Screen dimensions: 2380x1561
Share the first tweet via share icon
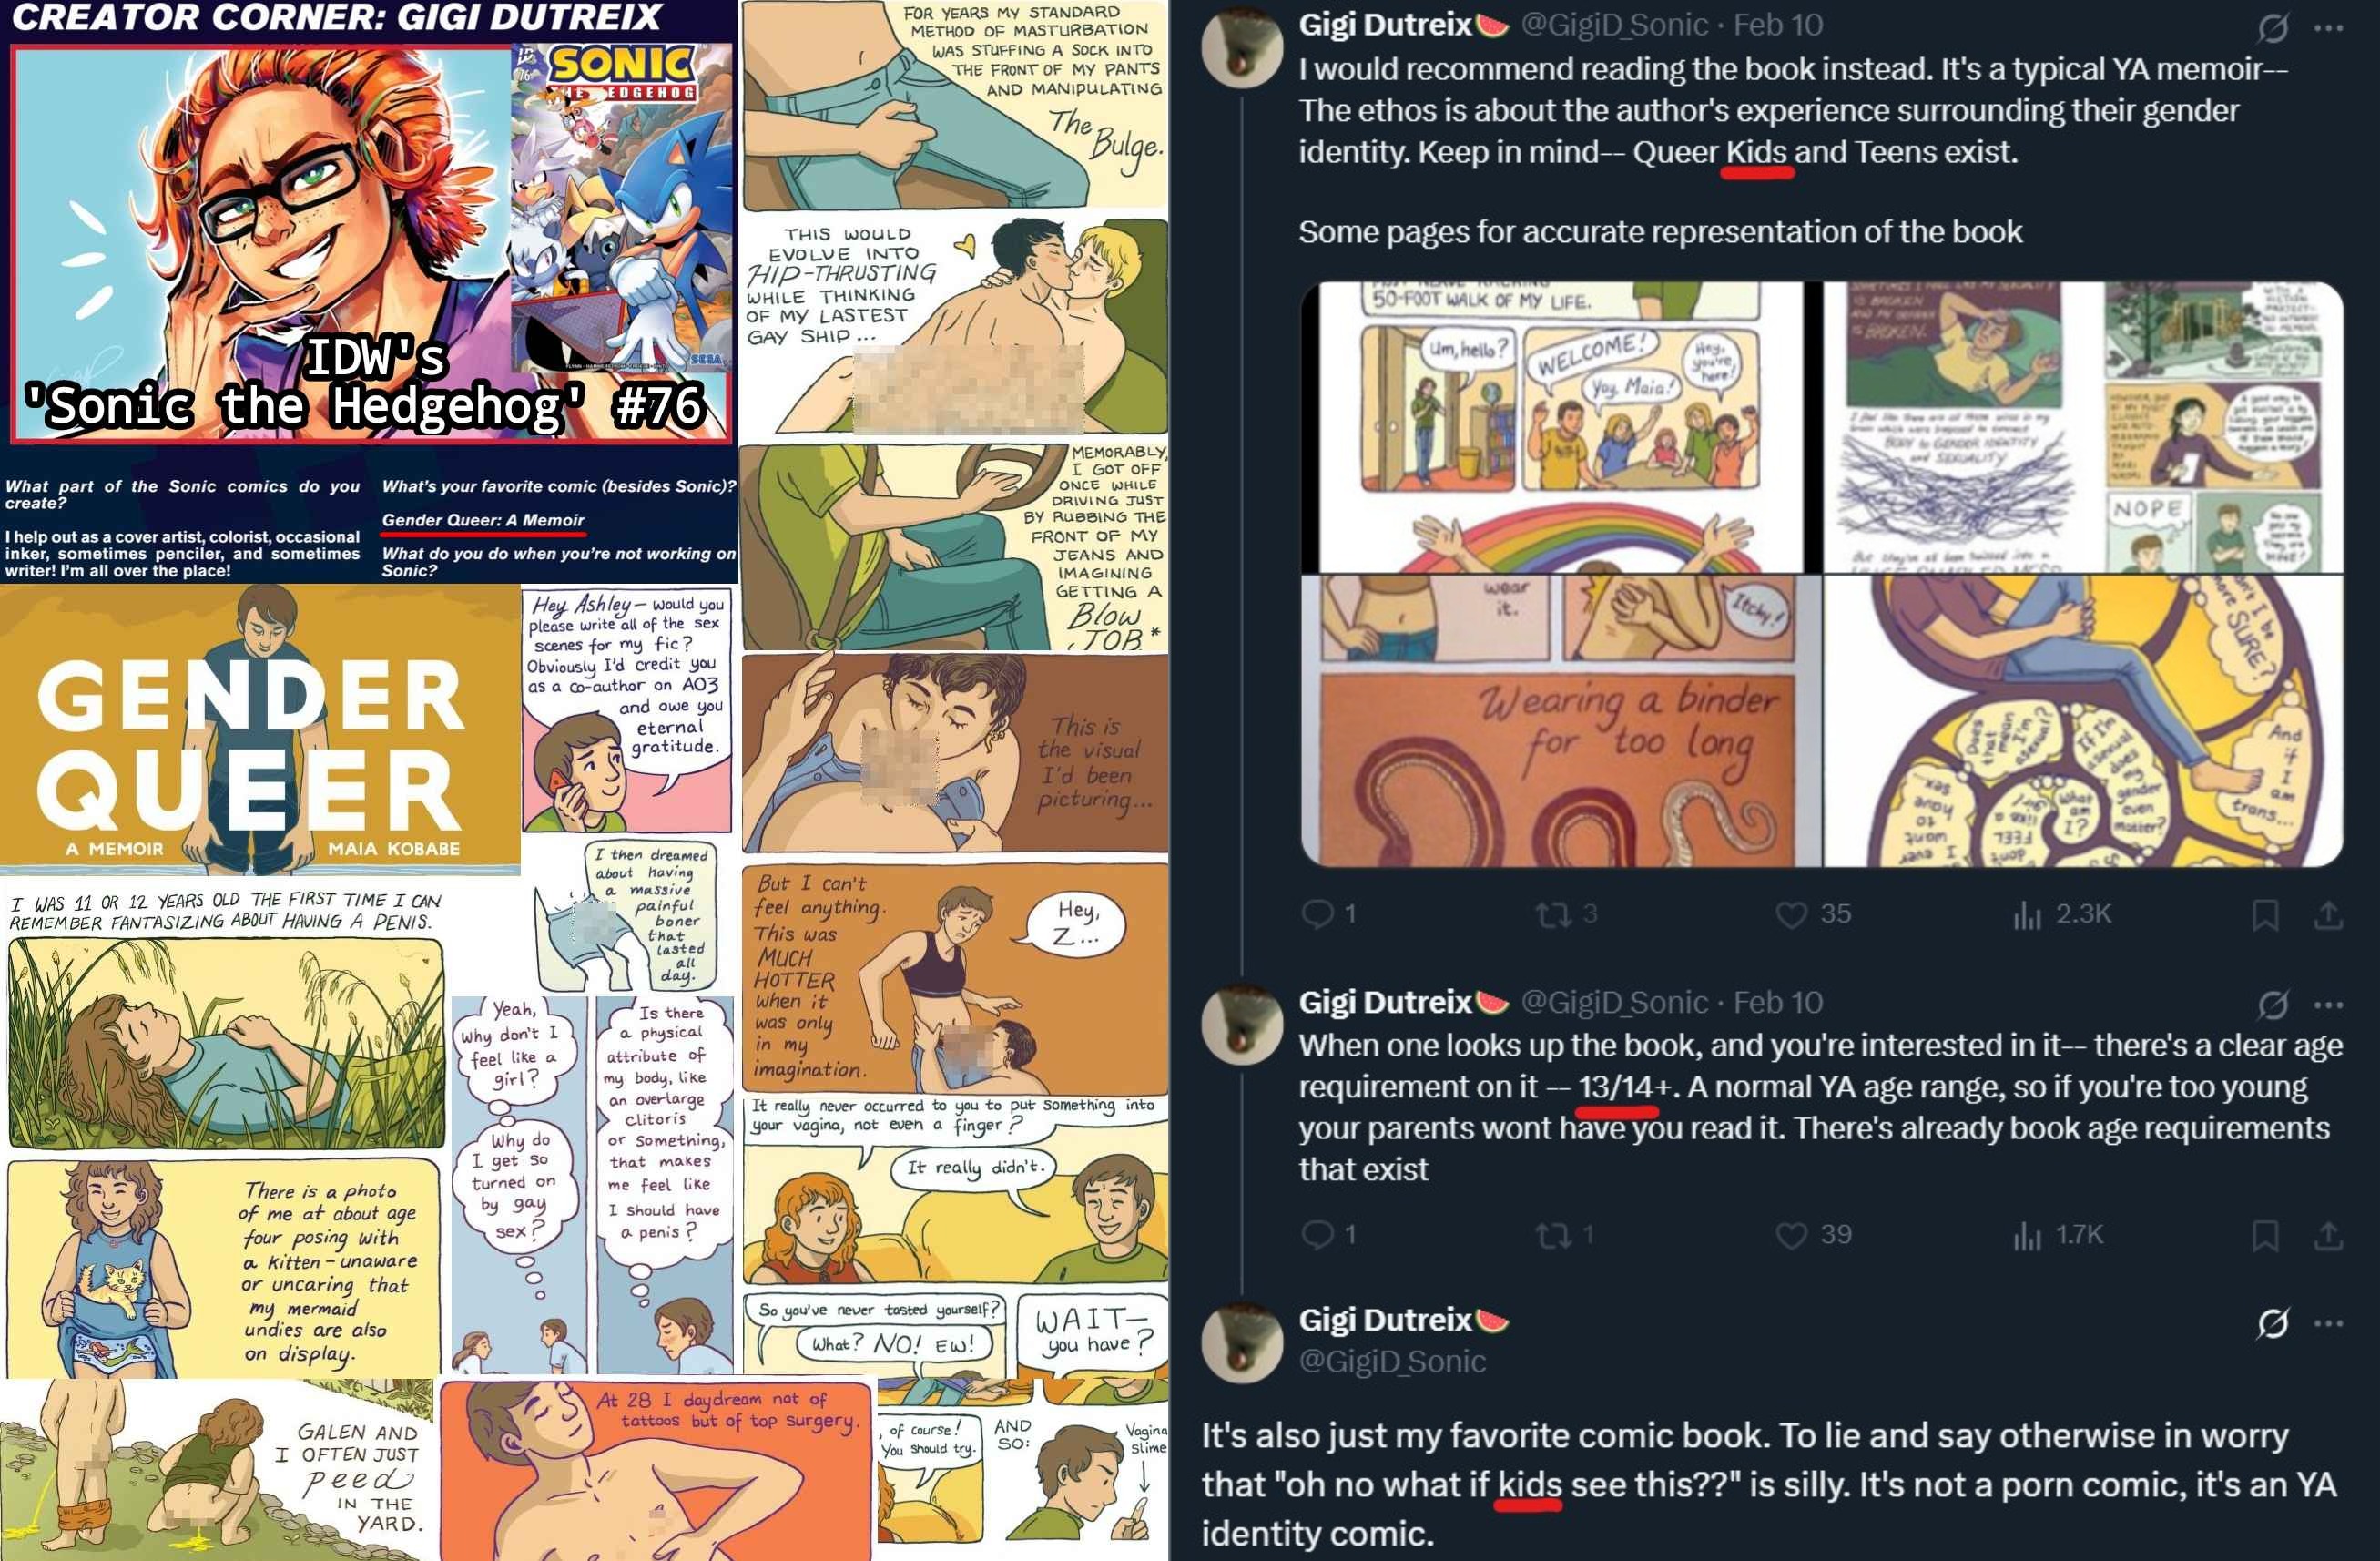(2328, 914)
